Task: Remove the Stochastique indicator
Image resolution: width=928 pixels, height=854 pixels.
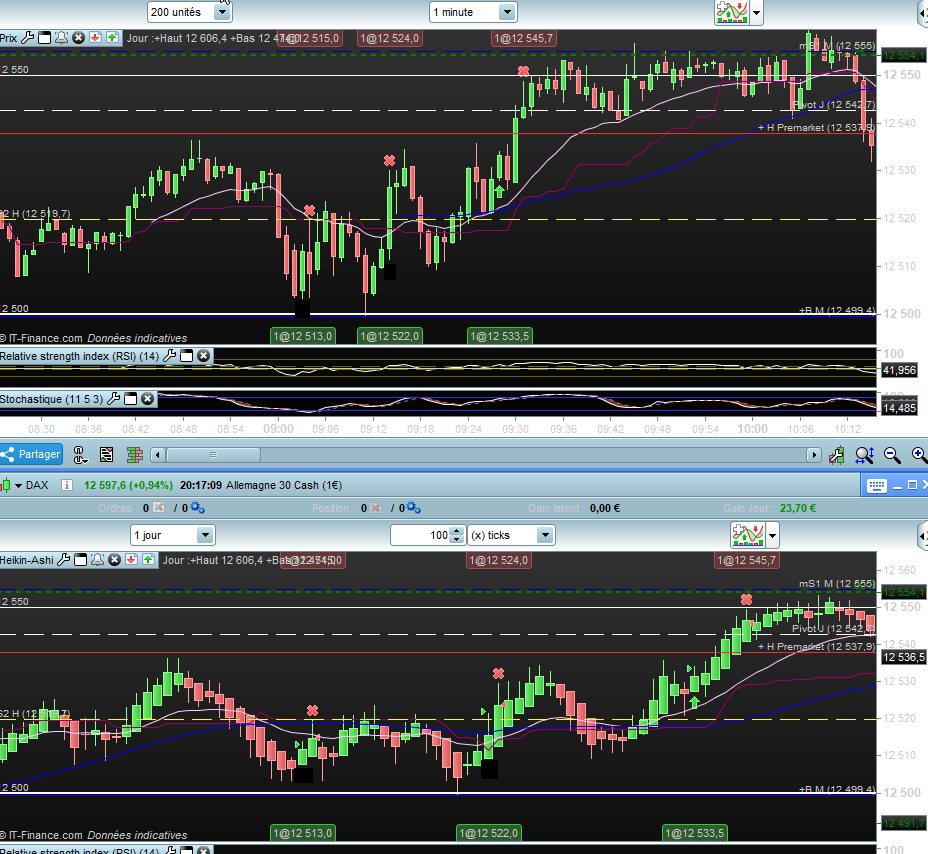Action: tap(147, 399)
